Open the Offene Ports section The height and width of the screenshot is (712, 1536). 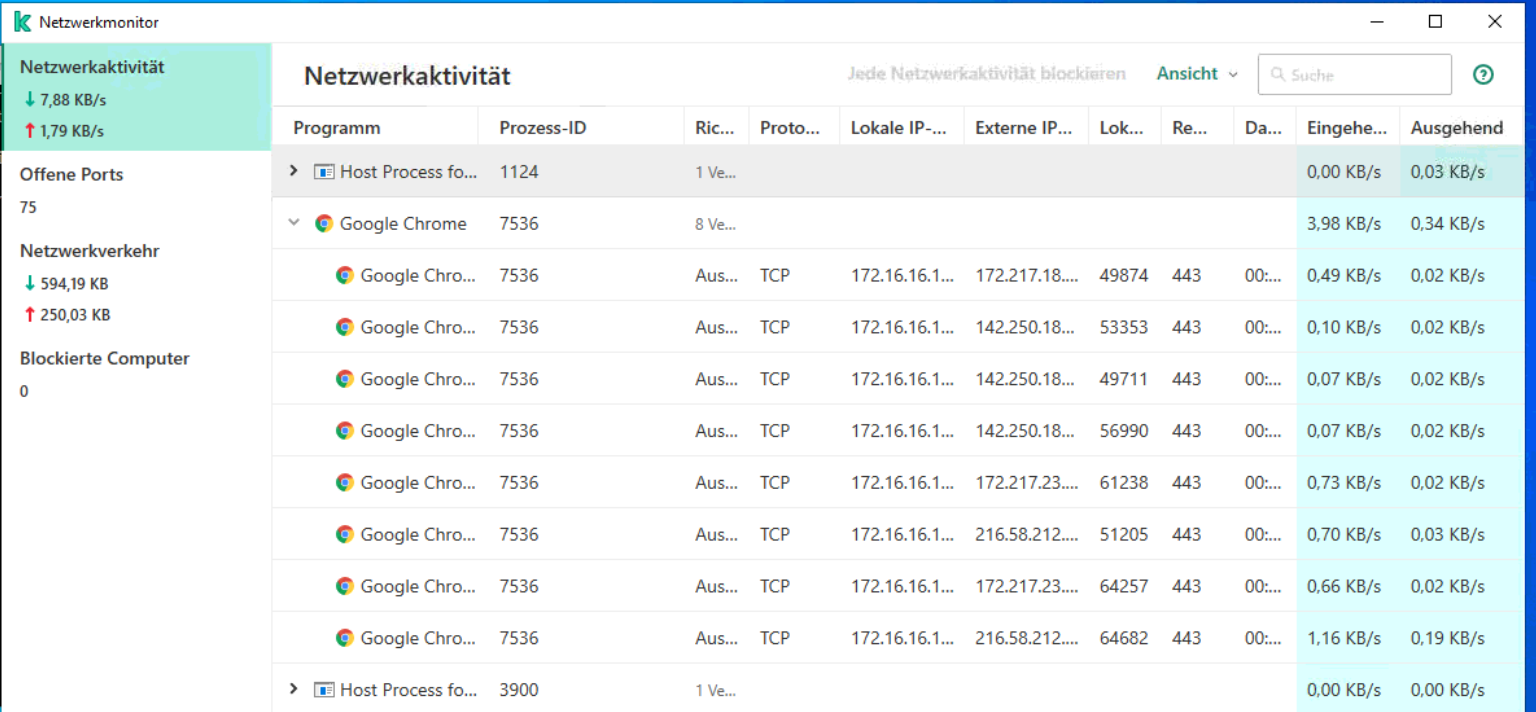[x=72, y=175]
